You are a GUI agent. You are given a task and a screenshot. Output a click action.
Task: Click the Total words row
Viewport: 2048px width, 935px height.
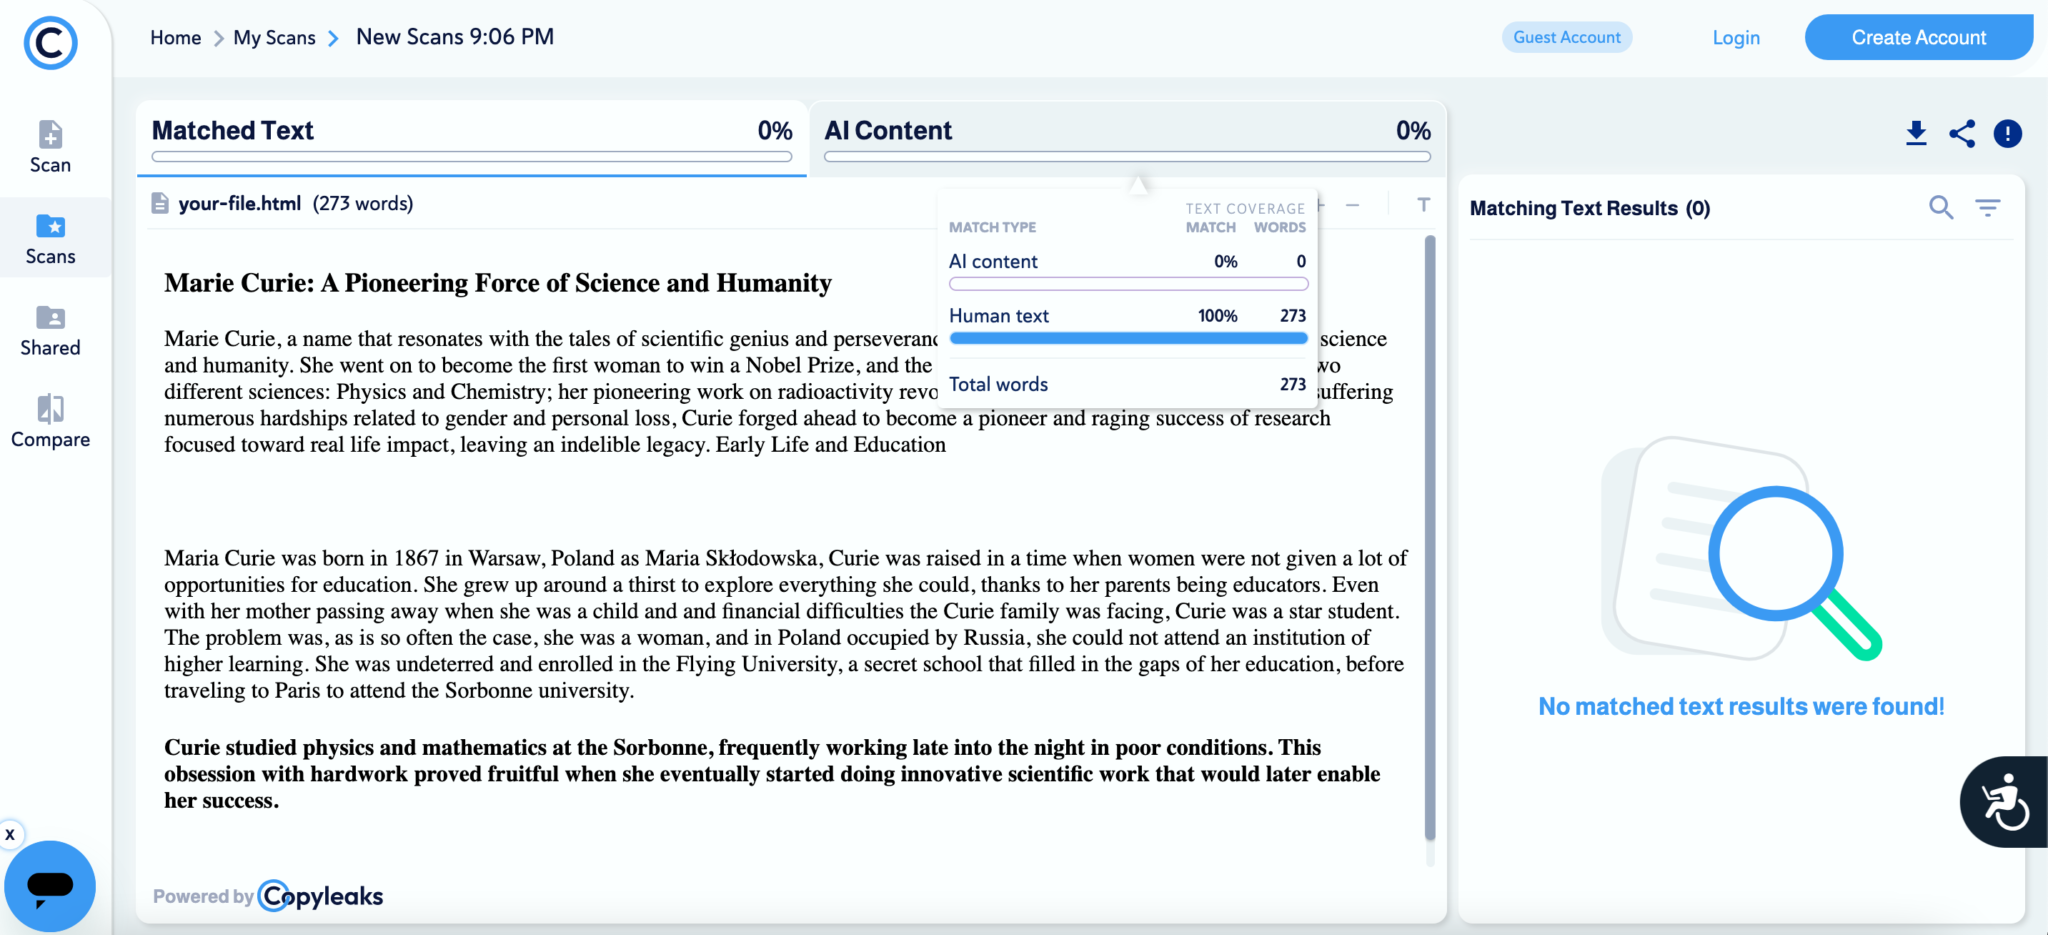tap(1128, 385)
